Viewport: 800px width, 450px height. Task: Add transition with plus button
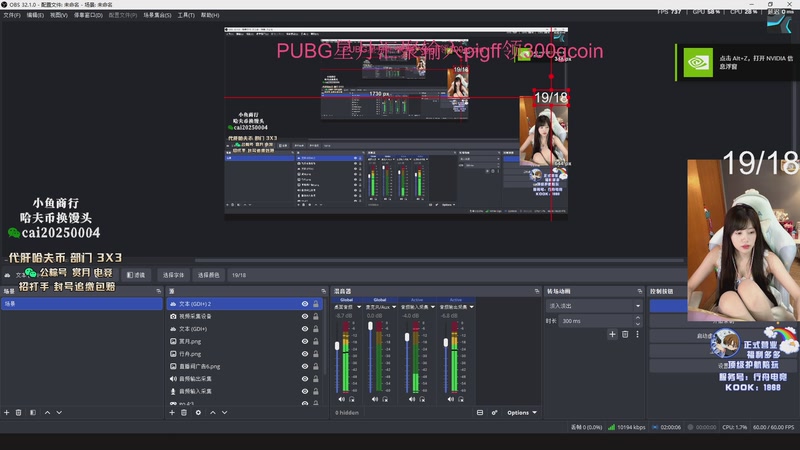(x=612, y=334)
